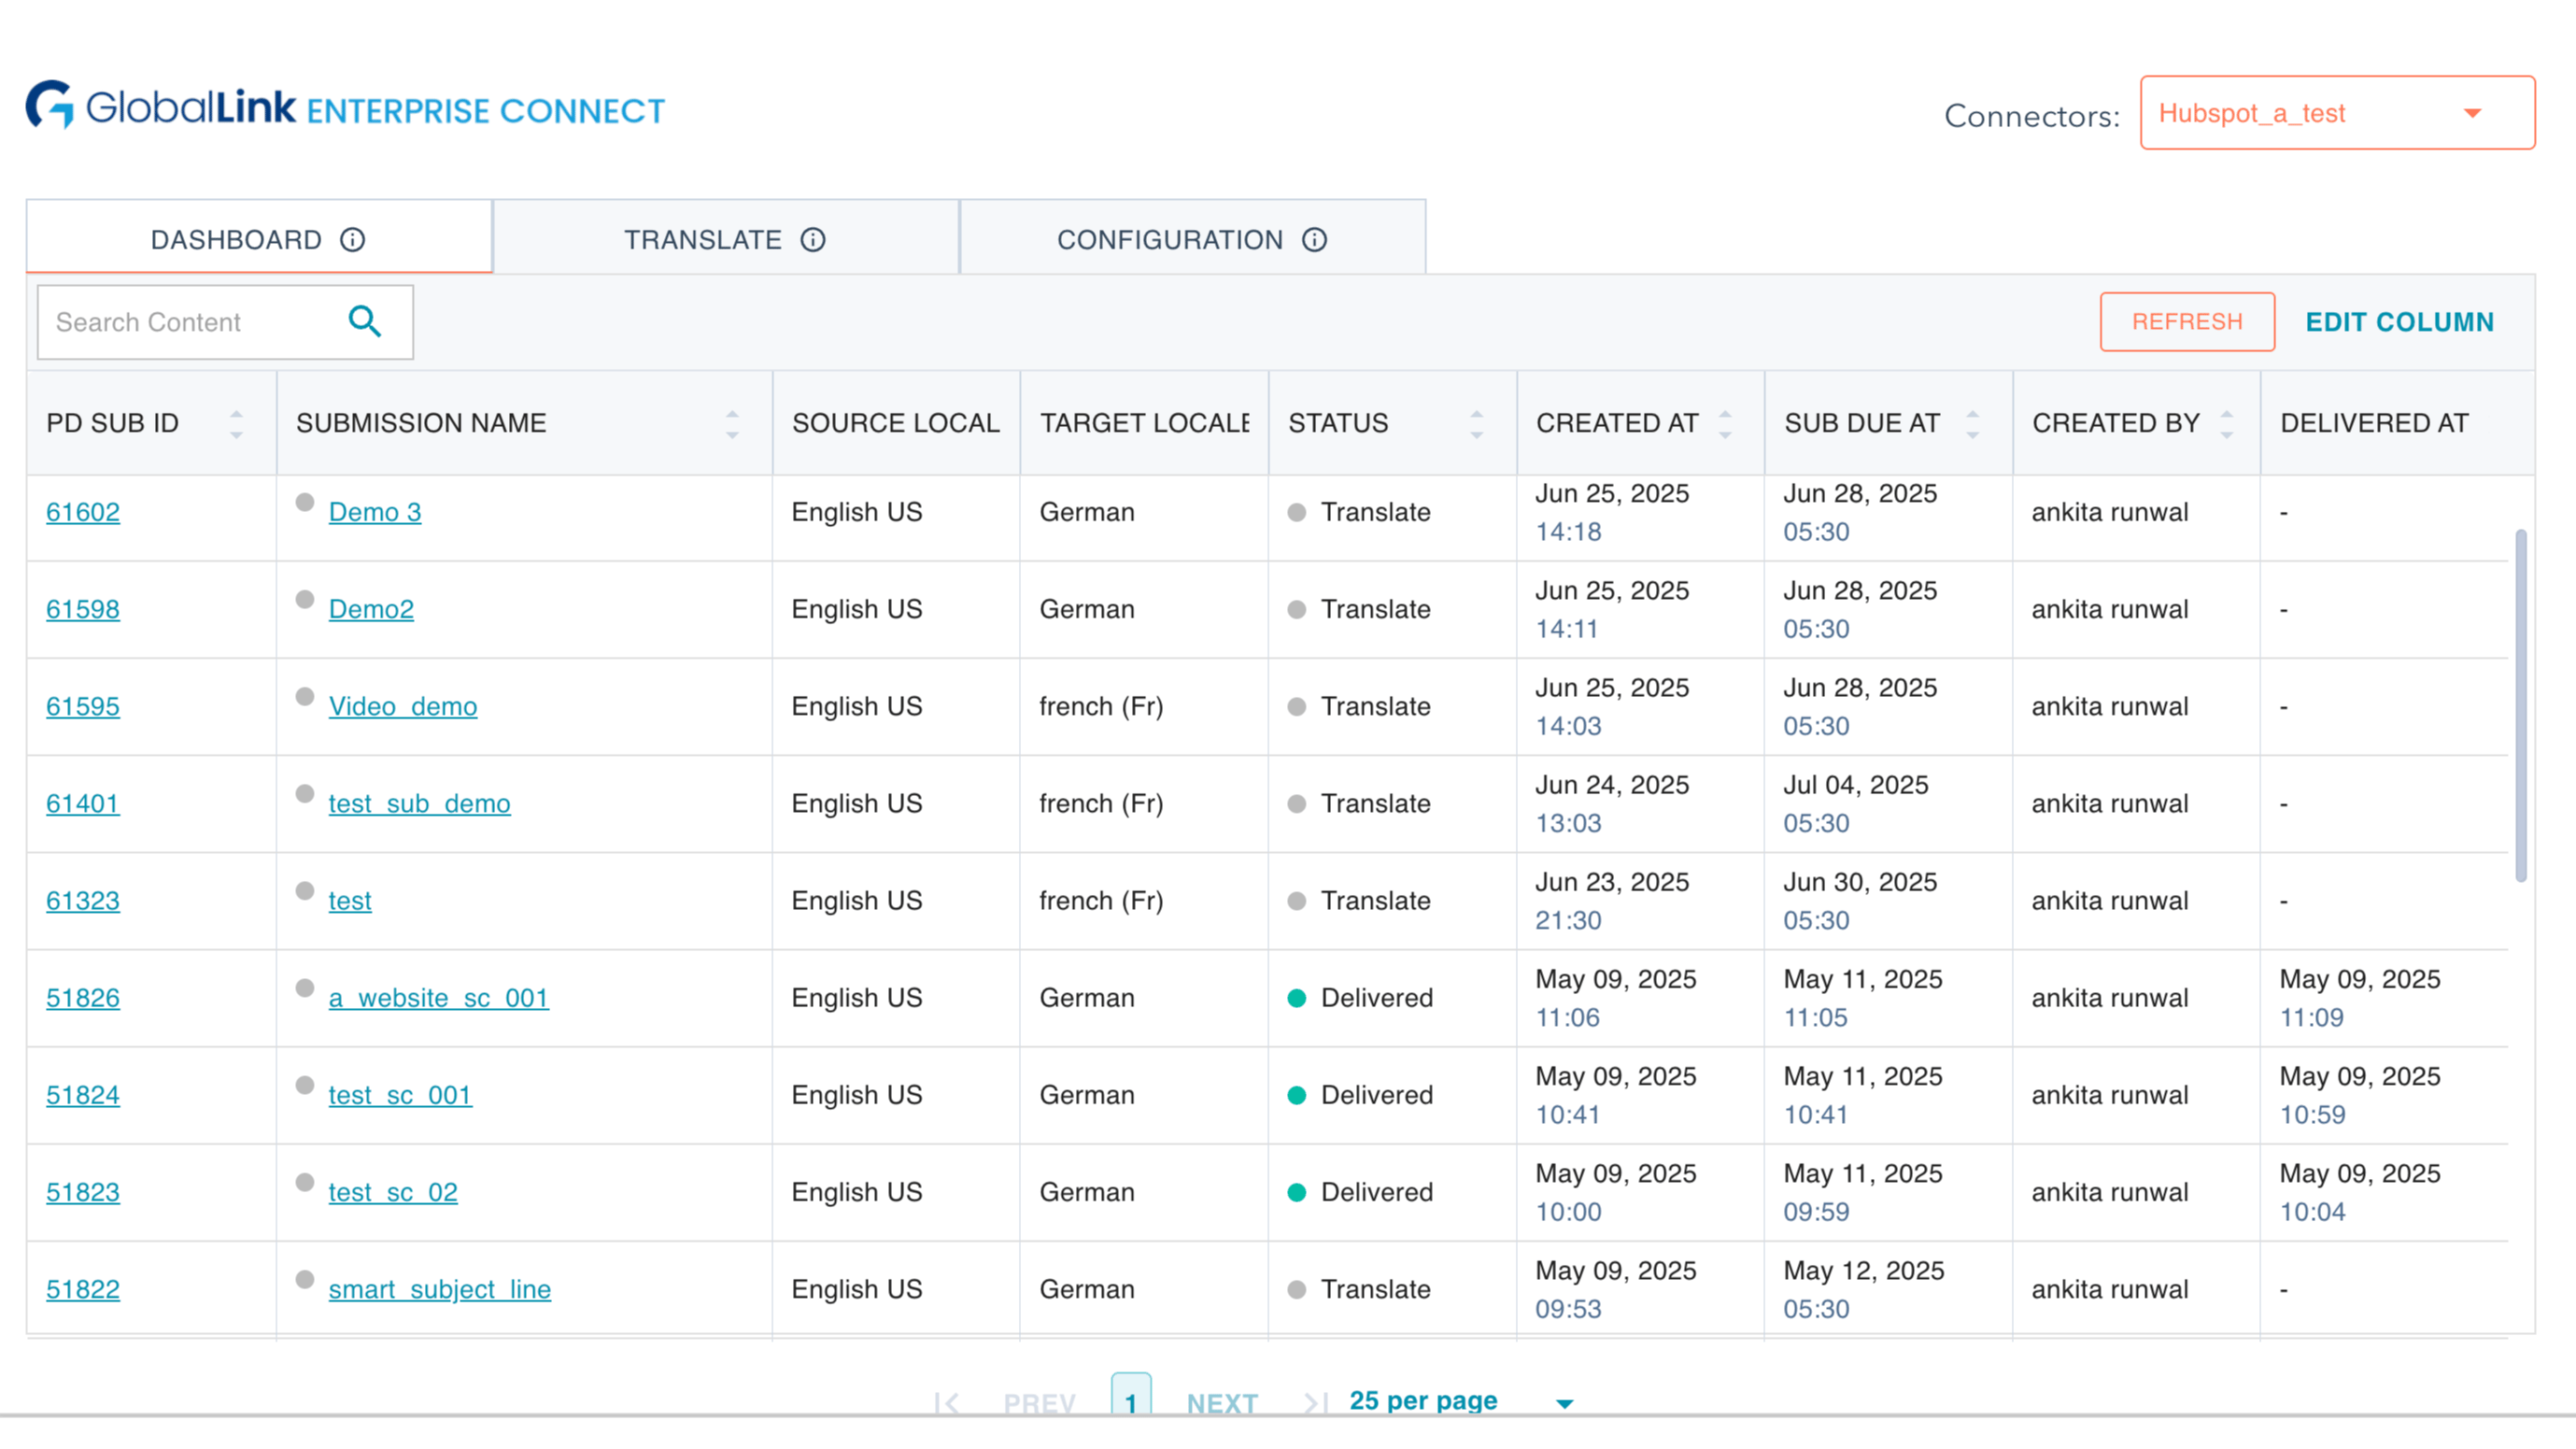Click the Refresh button

(2186, 322)
